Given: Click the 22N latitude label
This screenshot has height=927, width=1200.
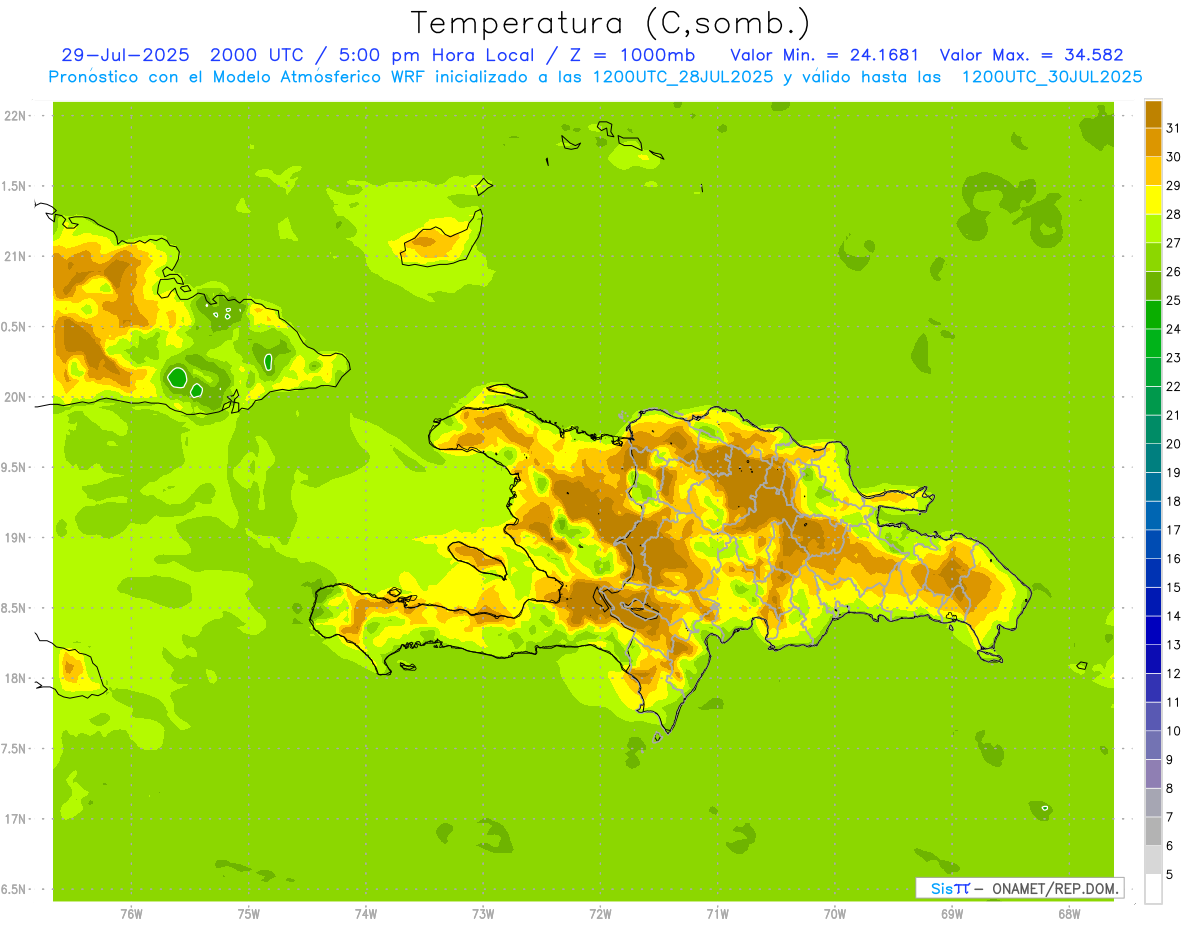Looking at the screenshot, I should coord(16,116).
